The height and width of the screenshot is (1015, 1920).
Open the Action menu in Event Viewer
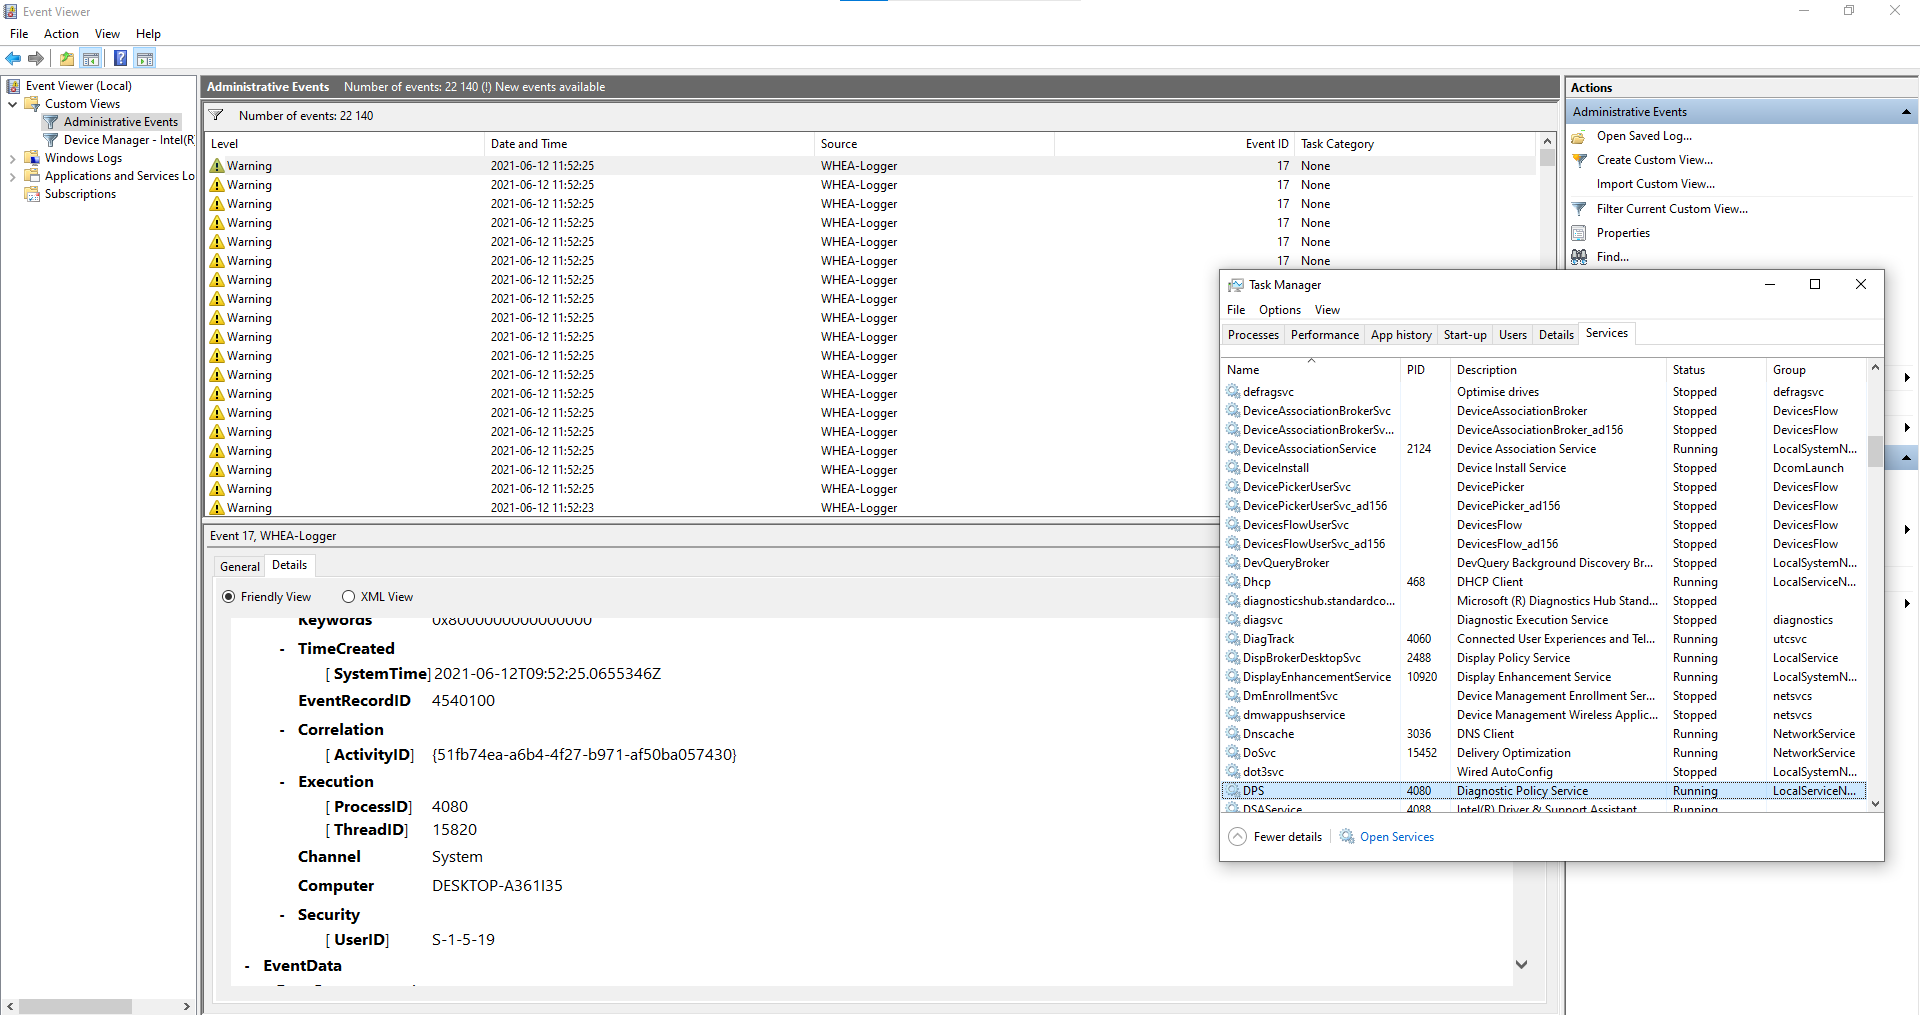coord(61,33)
